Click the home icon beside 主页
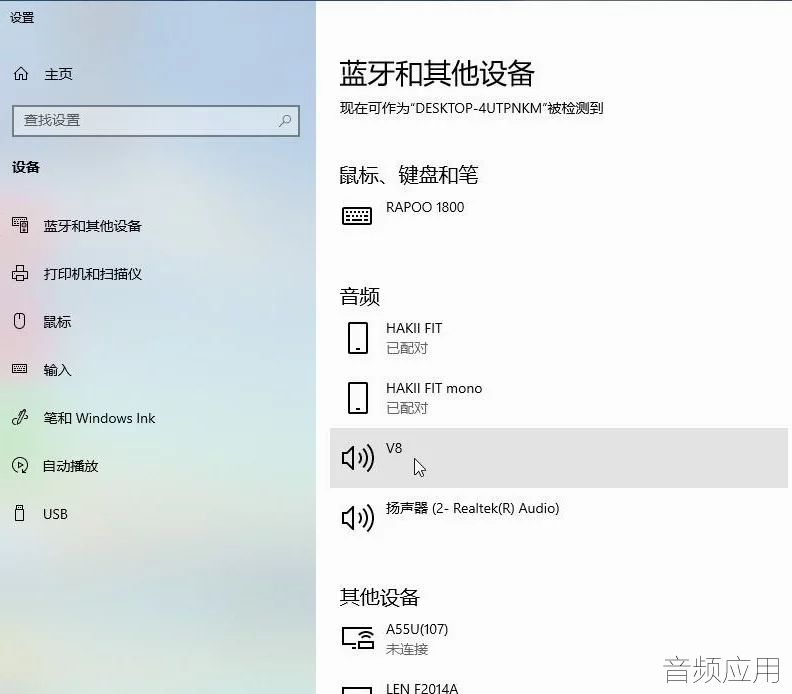The height and width of the screenshot is (694, 792). click(21, 74)
